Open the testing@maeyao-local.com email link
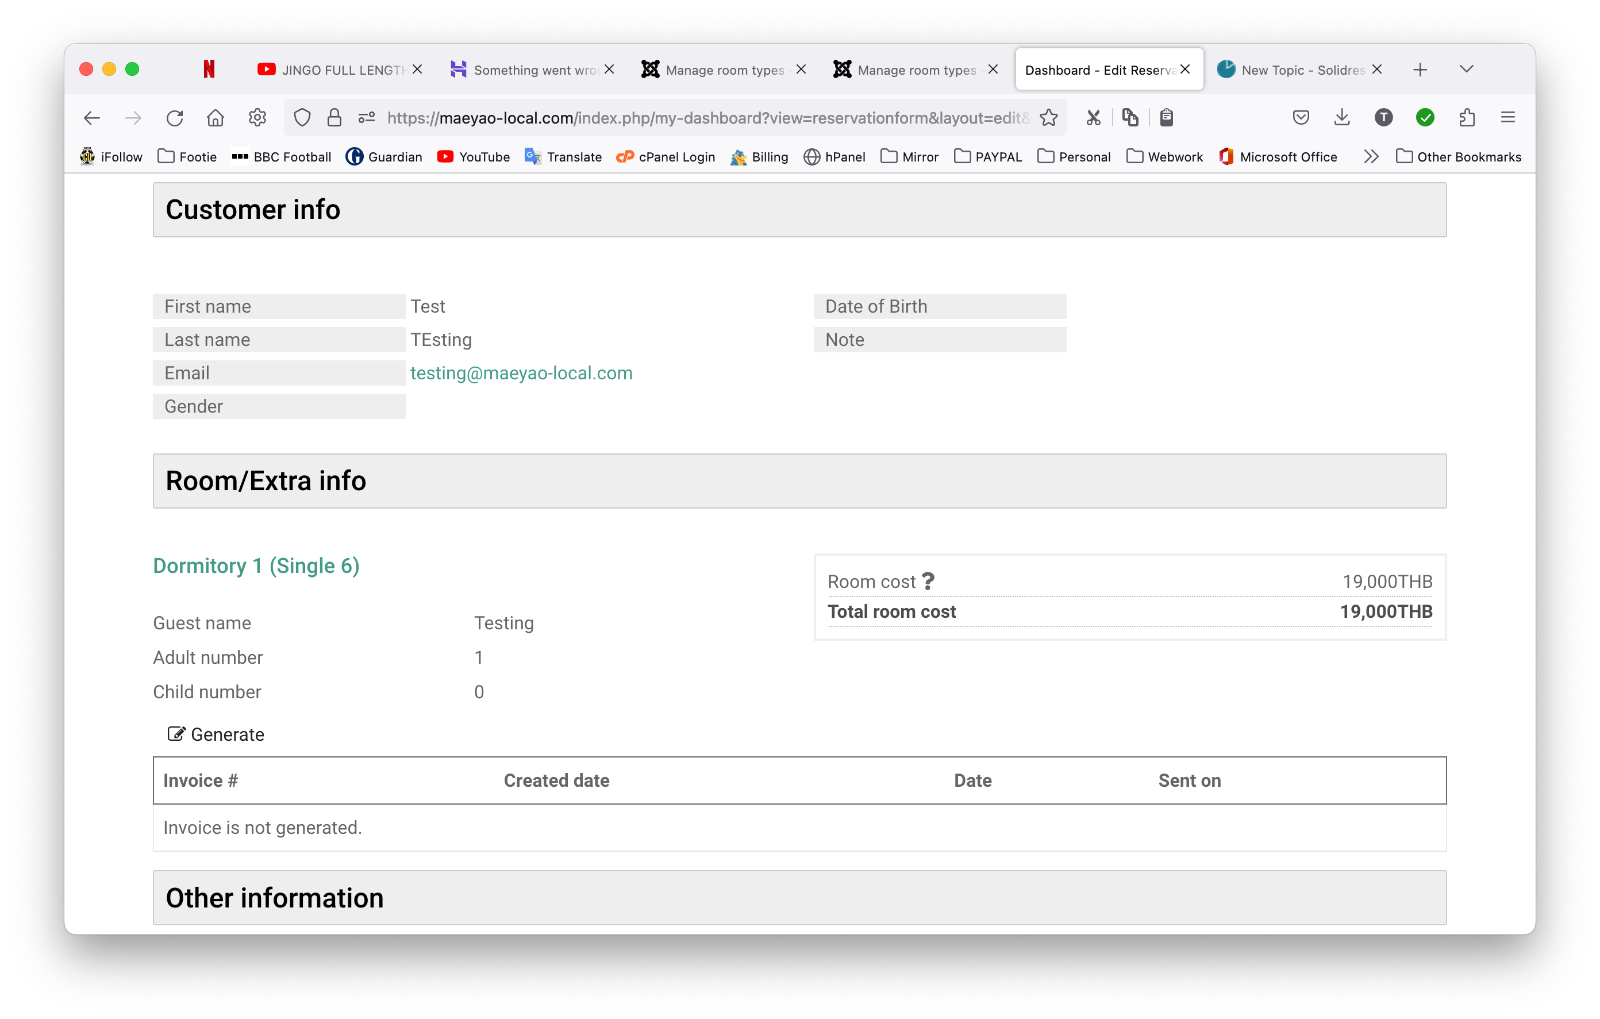1600x1019 pixels. click(521, 373)
